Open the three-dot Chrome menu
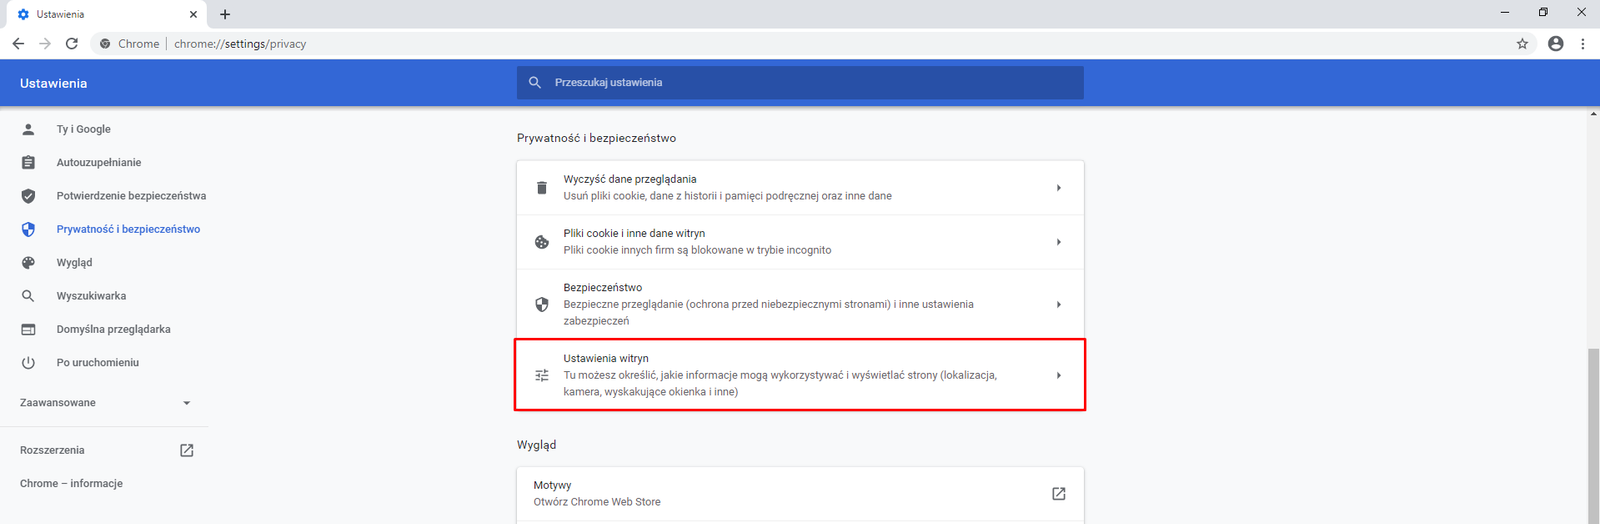Image resolution: width=1600 pixels, height=524 pixels. point(1582,44)
